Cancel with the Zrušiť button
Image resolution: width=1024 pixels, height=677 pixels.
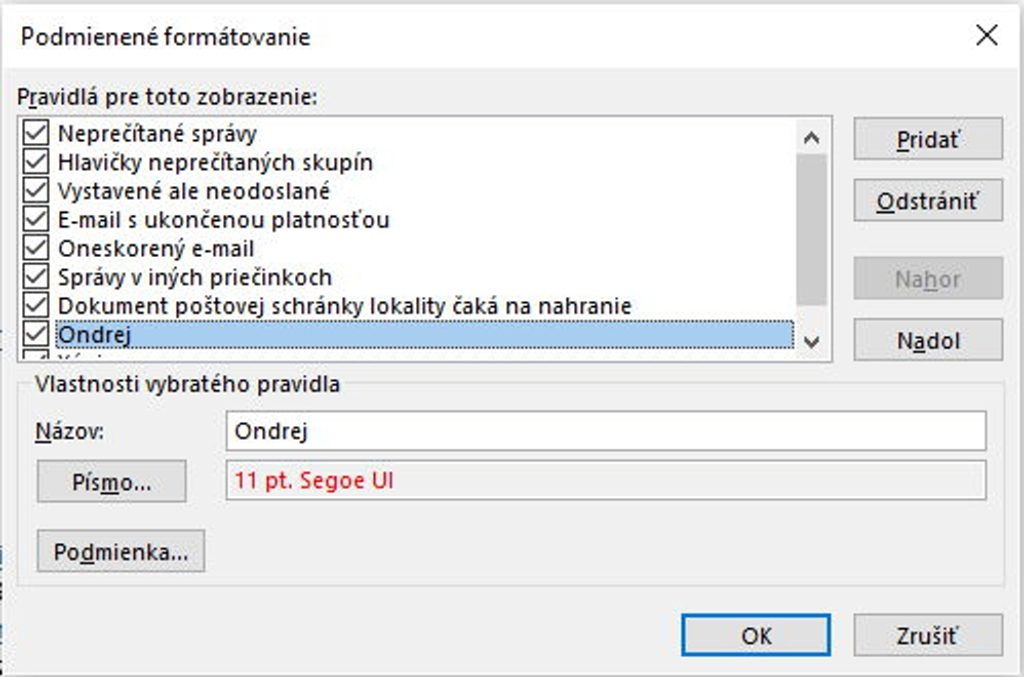click(x=927, y=635)
